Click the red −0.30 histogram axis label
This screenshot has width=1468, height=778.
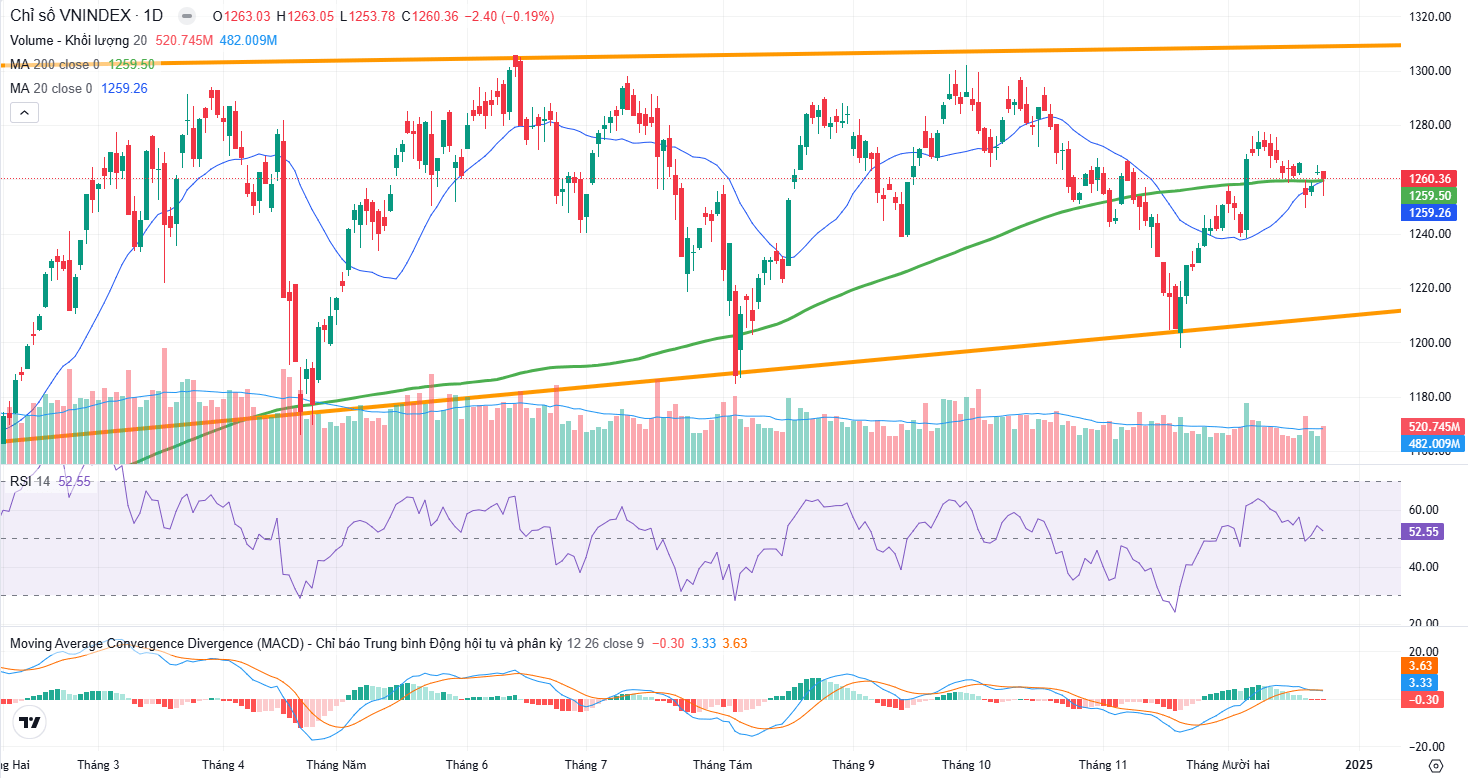click(1422, 699)
